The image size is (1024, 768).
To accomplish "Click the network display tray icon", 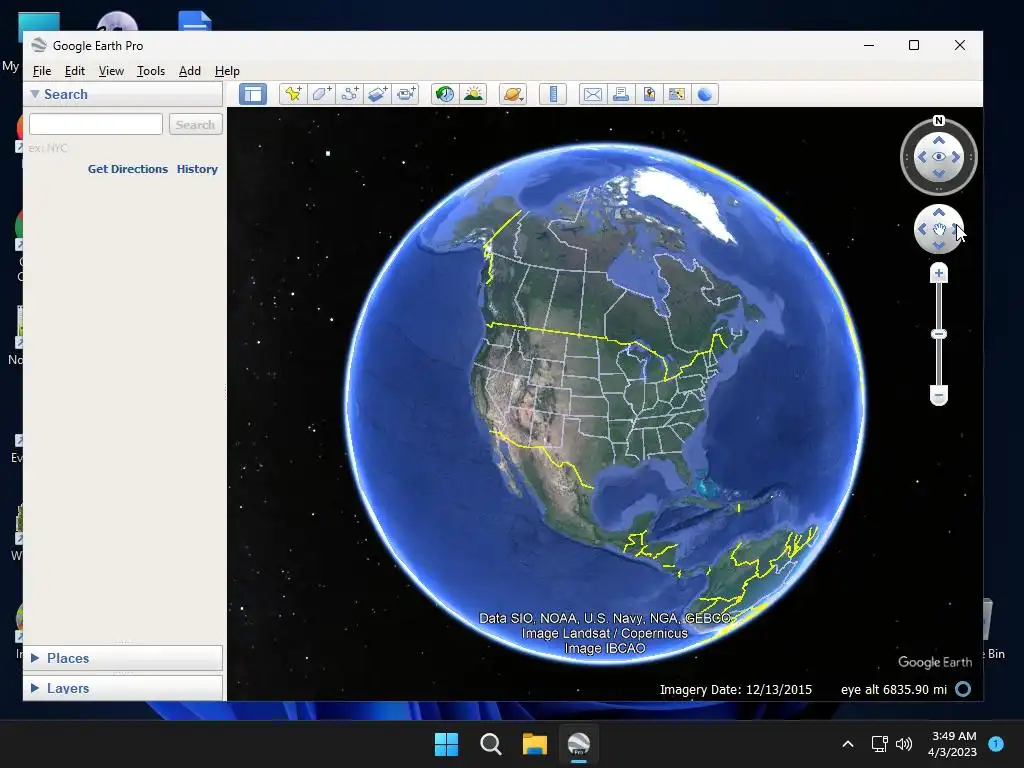I will pyautogui.click(x=879, y=744).
